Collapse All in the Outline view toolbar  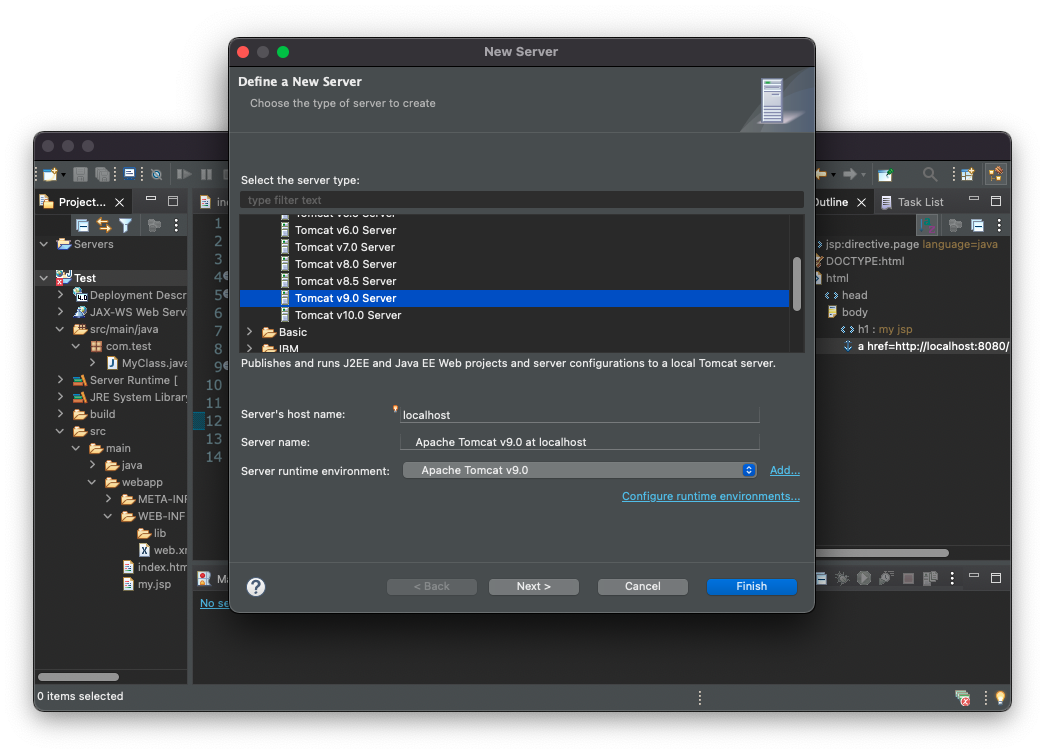point(977,225)
